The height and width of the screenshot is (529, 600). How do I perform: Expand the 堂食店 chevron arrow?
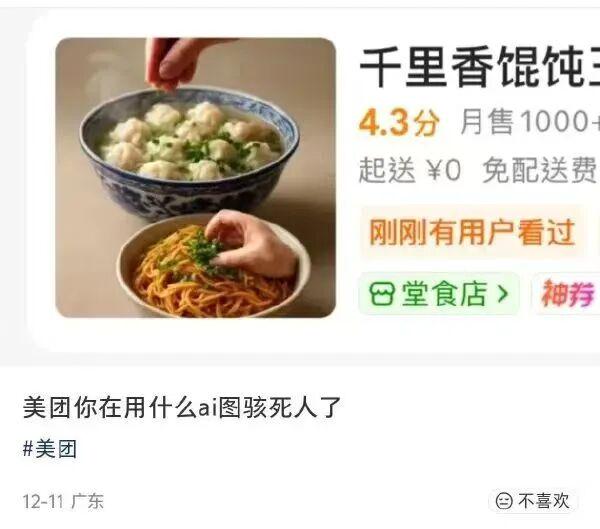click(x=502, y=294)
